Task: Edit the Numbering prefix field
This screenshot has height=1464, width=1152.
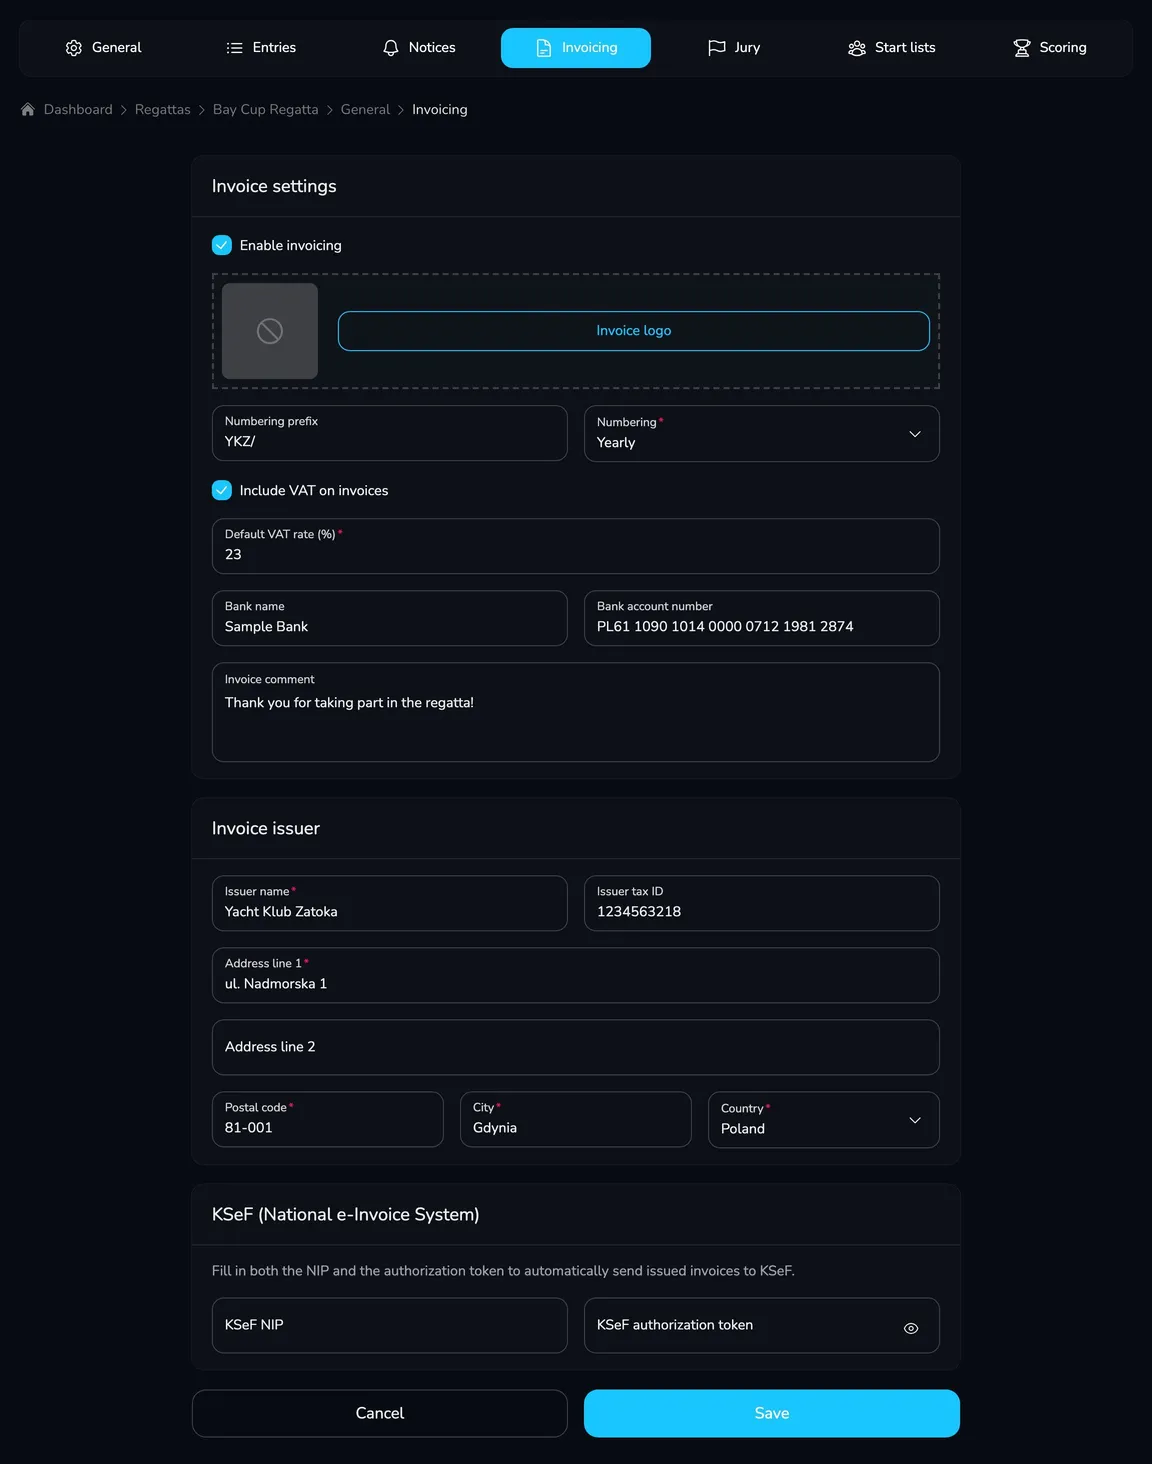Action: pos(390,433)
